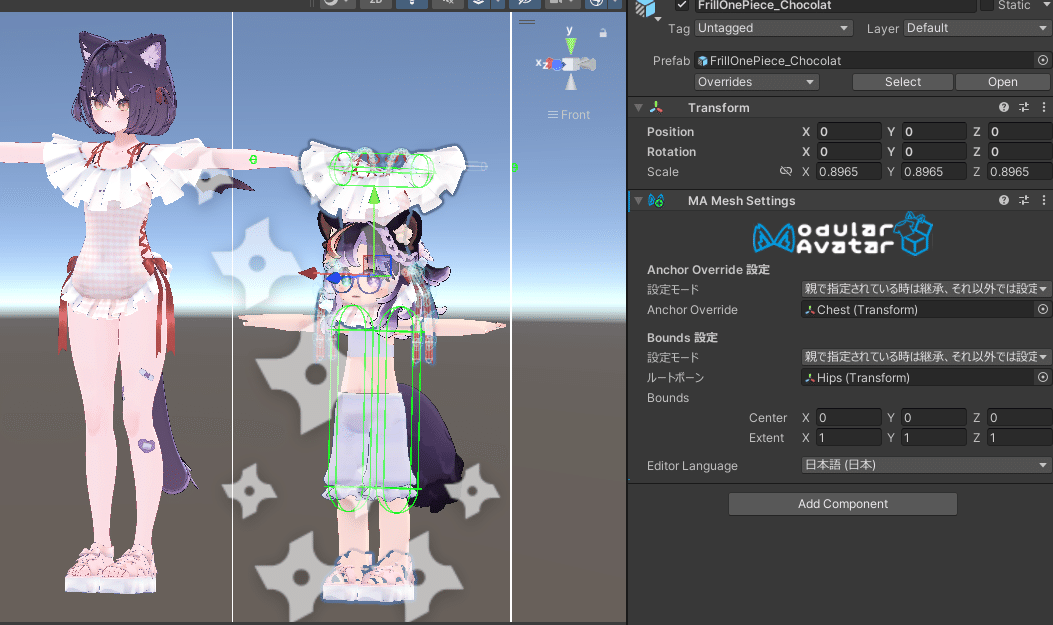
Task: Open the Anchor Override object picker circle
Action: pyautogui.click(x=1043, y=309)
